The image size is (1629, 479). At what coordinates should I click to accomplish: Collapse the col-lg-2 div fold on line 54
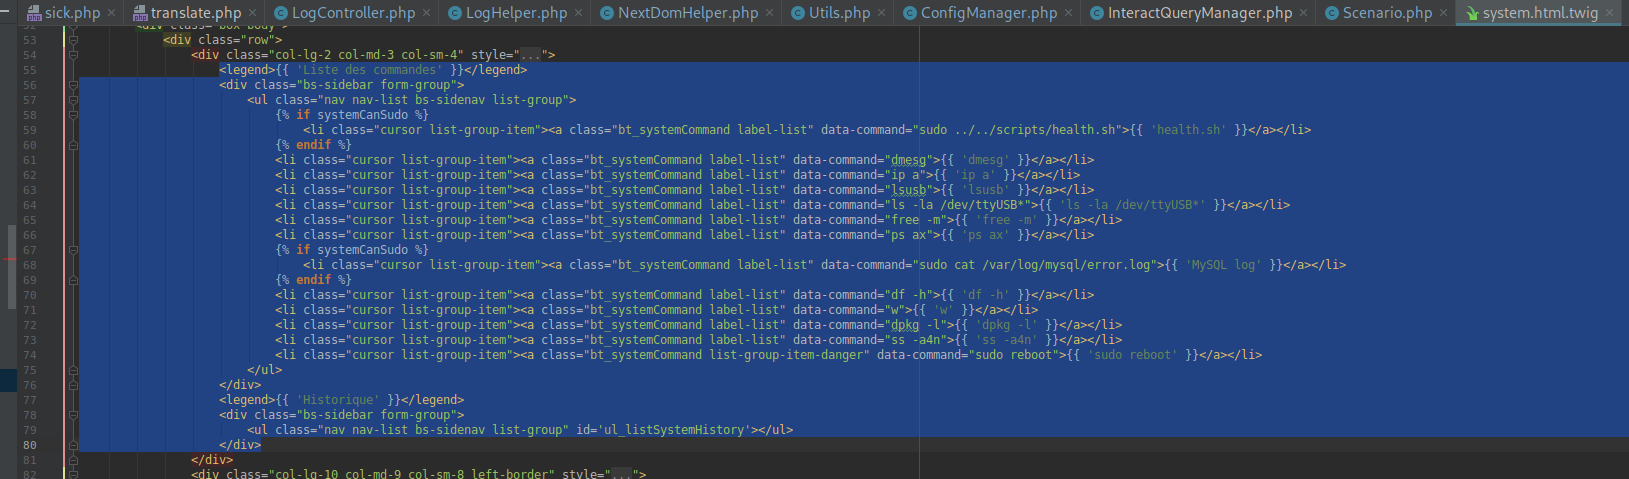[73, 55]
